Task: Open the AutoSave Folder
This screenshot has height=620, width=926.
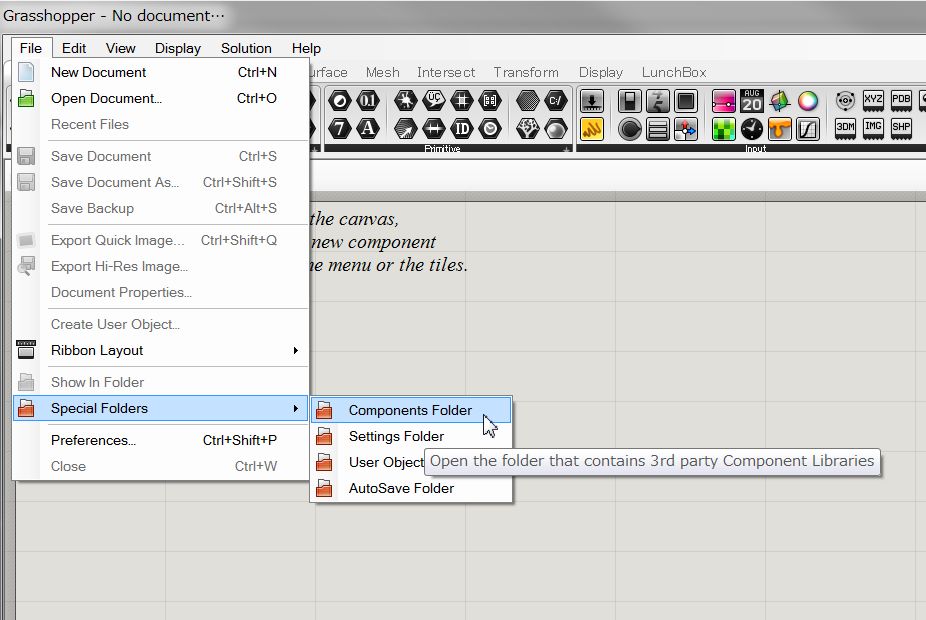Action: pyautogui.click(x=411, y=488)
